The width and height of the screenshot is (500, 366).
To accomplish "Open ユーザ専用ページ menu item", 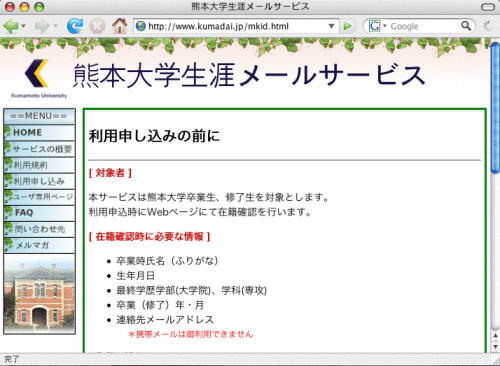I will (x=39, y=197).
